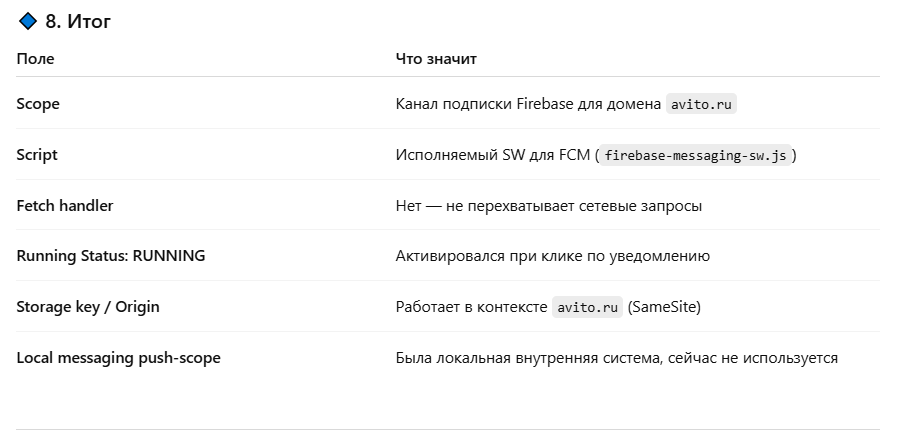Click the "Storage key / Origin" row label
The width and height of the screenshot is (897, 439).
(x=88, y=307)
